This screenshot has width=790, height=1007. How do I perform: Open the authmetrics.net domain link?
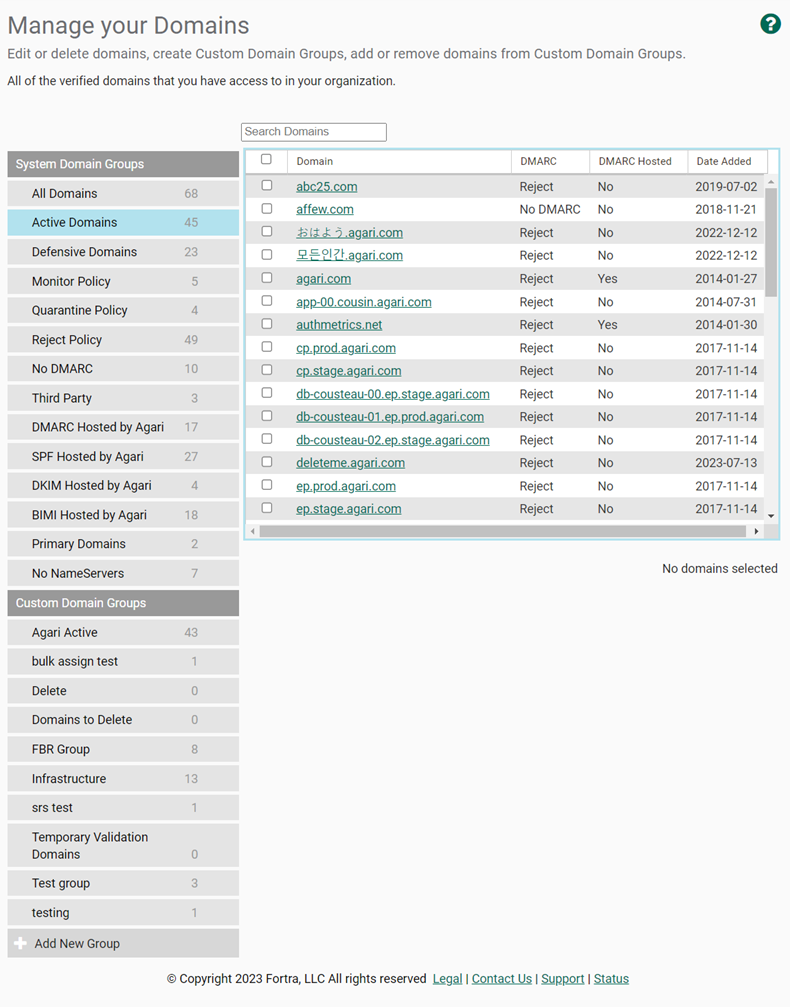[x=338, y=325]
